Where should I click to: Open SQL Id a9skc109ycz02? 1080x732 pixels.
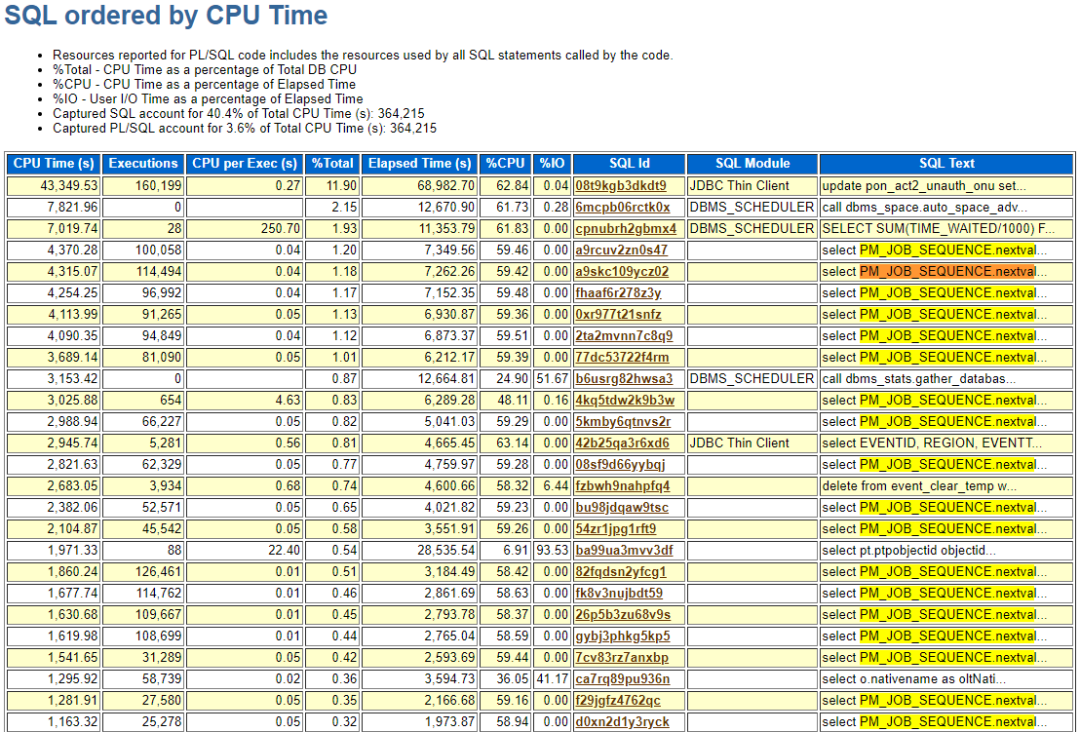622,272
